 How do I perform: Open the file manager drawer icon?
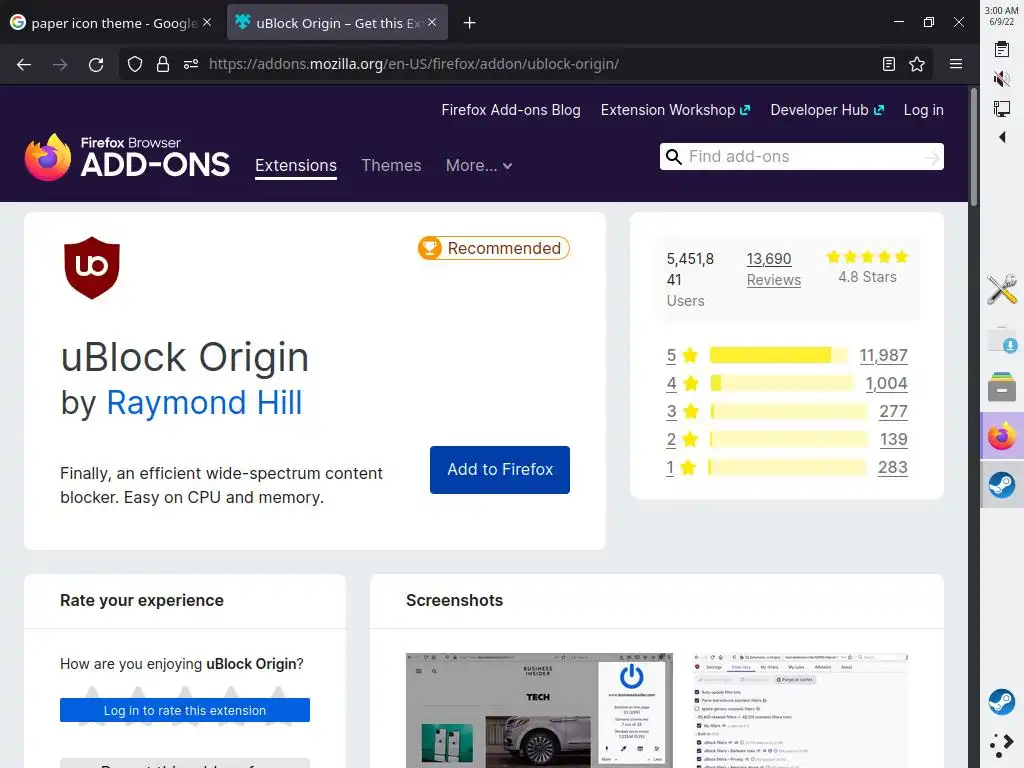coord(1002,387)
